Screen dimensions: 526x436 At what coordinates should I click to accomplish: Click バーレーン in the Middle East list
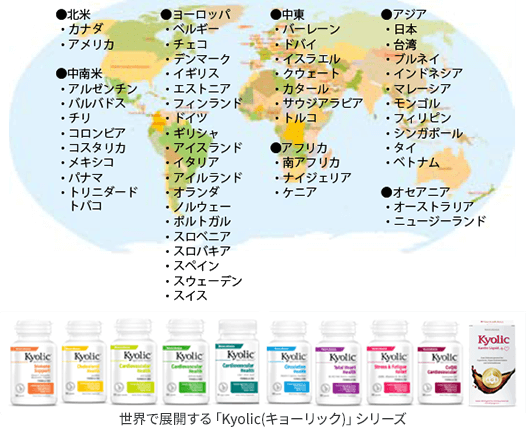coord(311,29)
